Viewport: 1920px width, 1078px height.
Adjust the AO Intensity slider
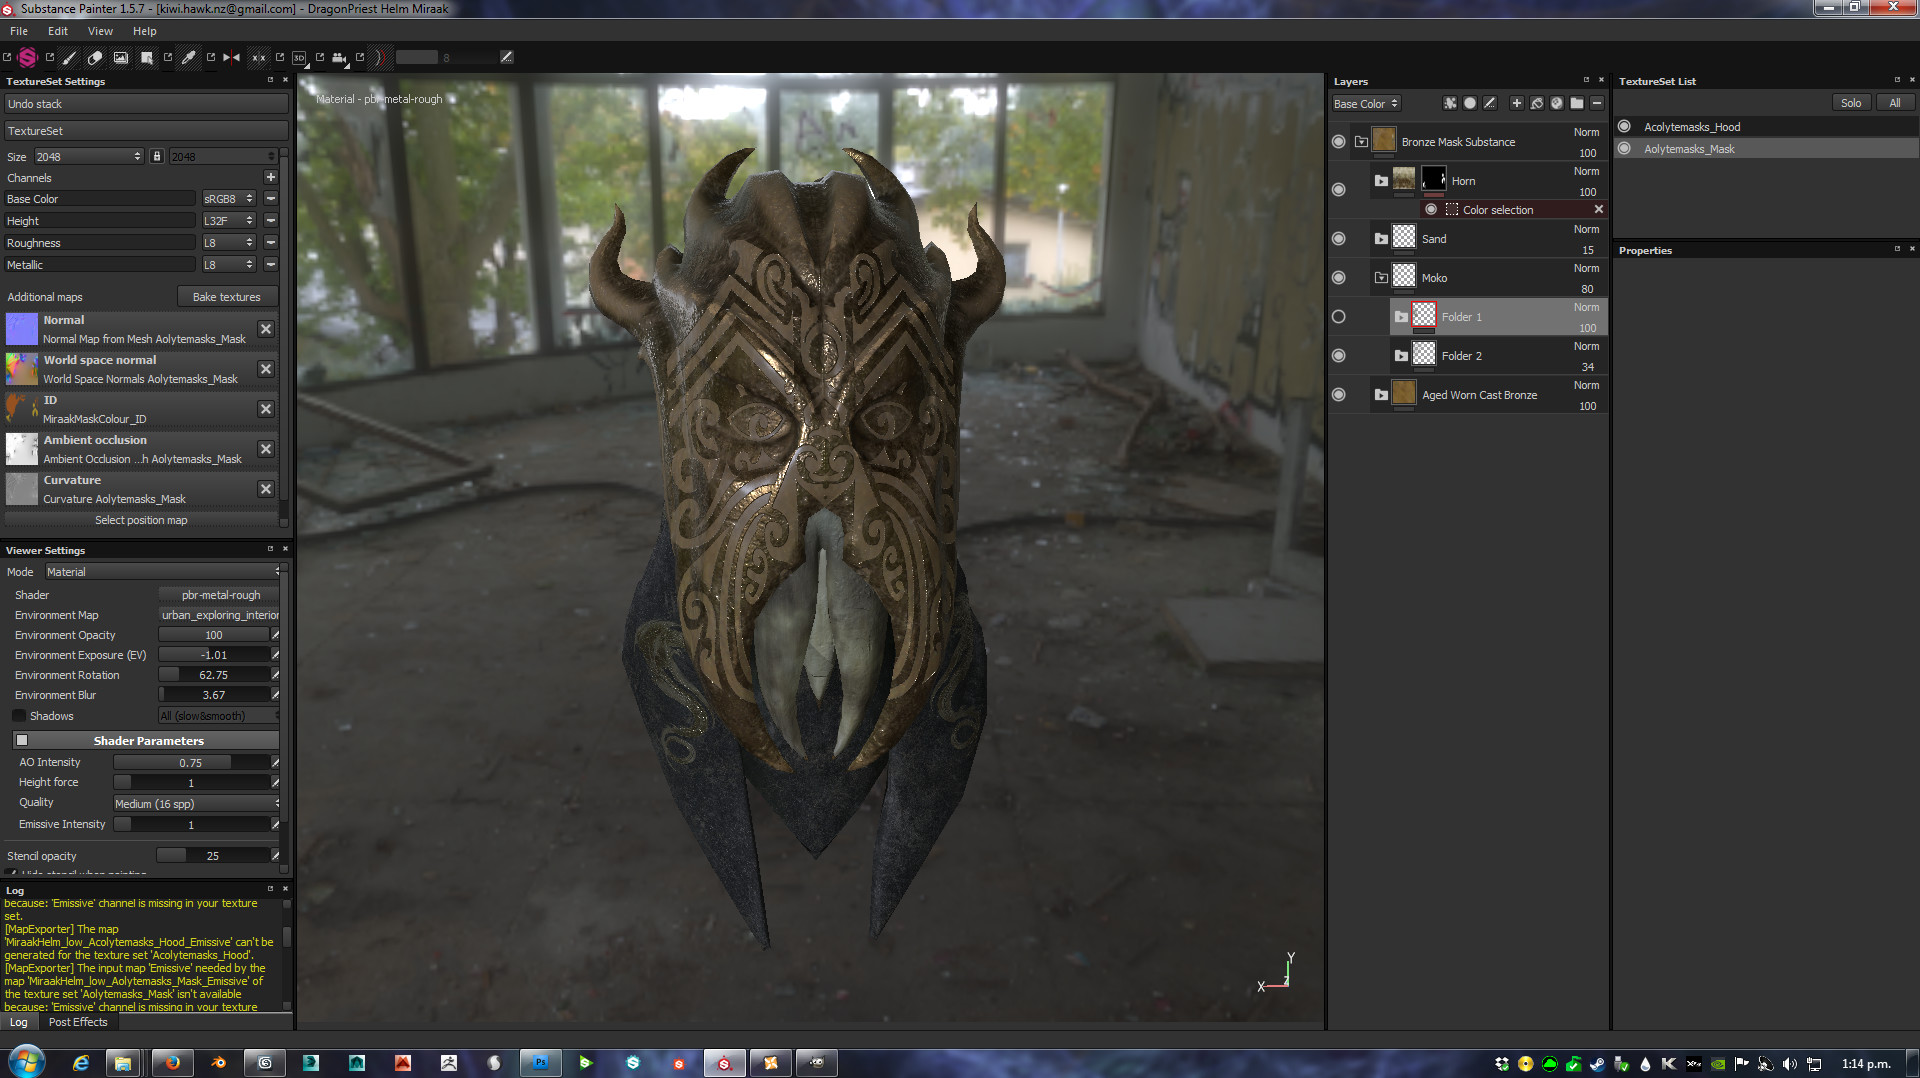(191, 763)
